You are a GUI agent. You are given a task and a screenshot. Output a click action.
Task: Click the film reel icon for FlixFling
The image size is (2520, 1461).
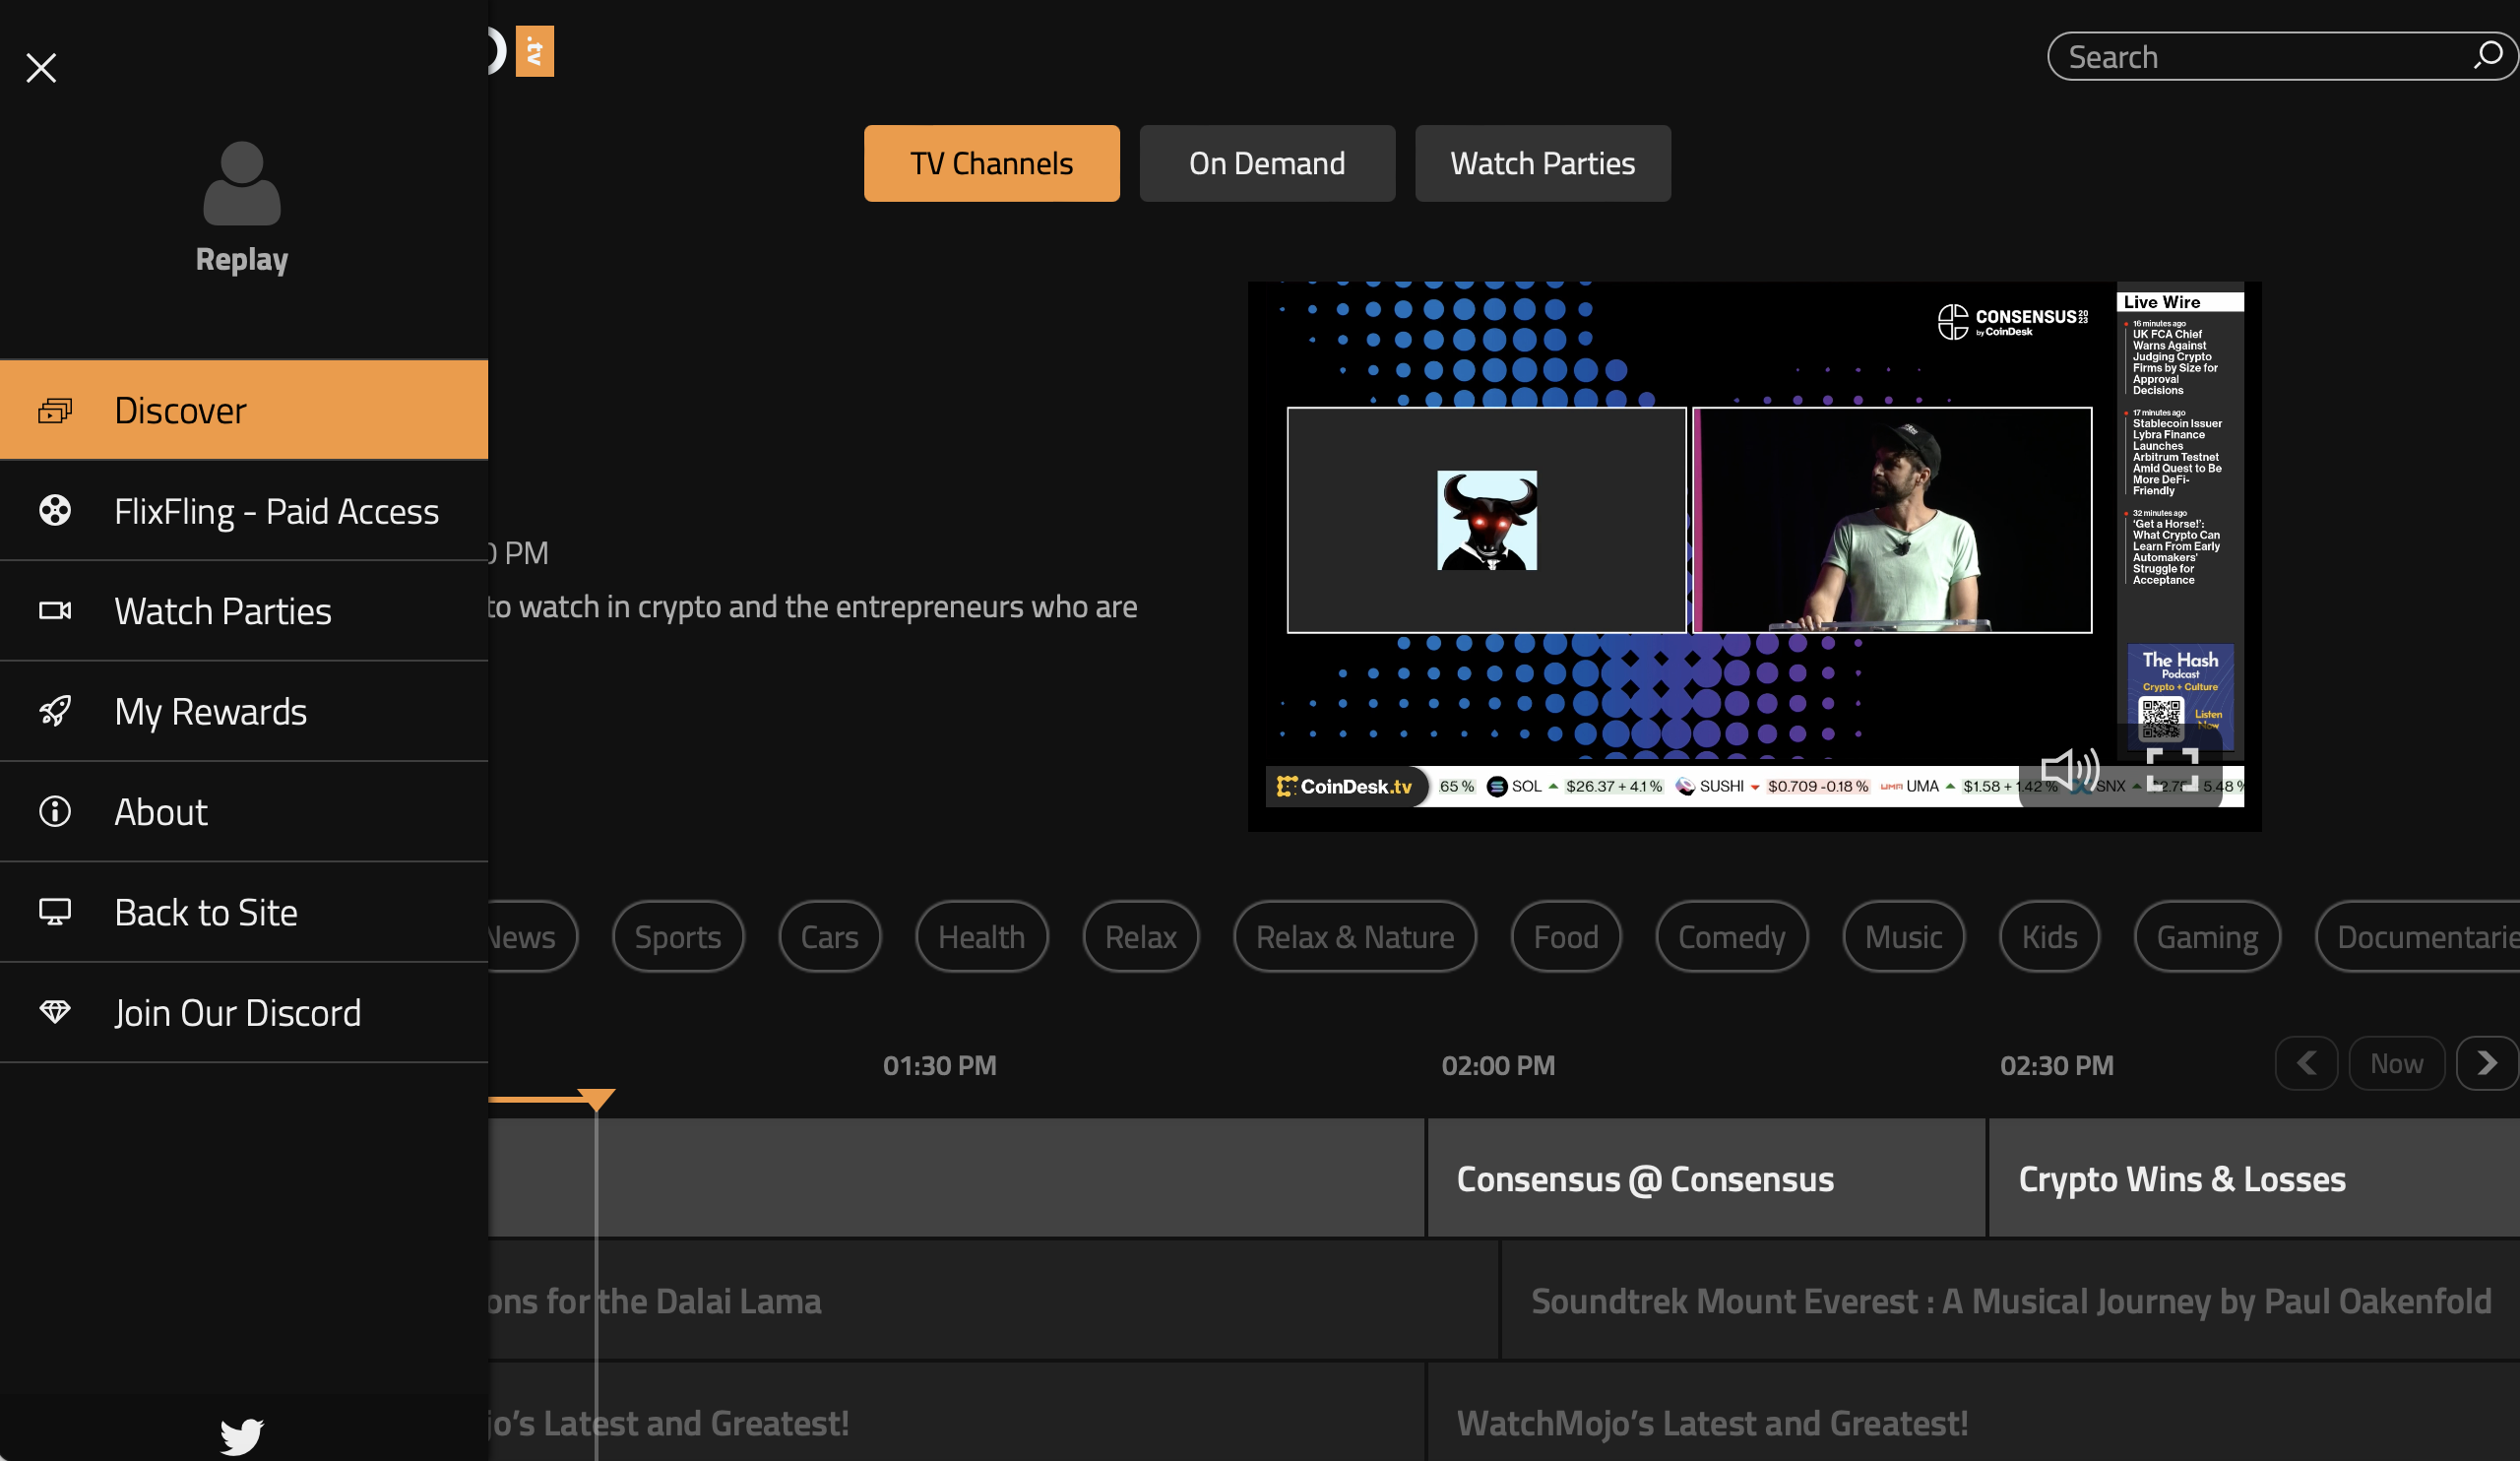pyautogui.click(x=55, y=510)
